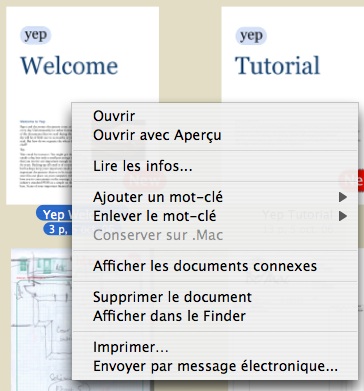Select Ouvrir avec Aperçu menu entry

click(x=215, y=135)
